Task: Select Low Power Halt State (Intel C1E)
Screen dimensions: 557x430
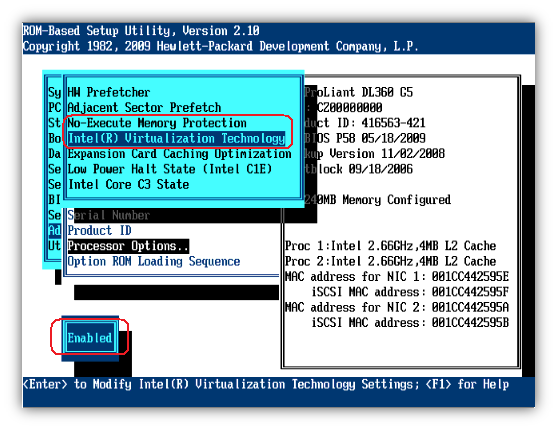Action: click(x=170, y=169)
